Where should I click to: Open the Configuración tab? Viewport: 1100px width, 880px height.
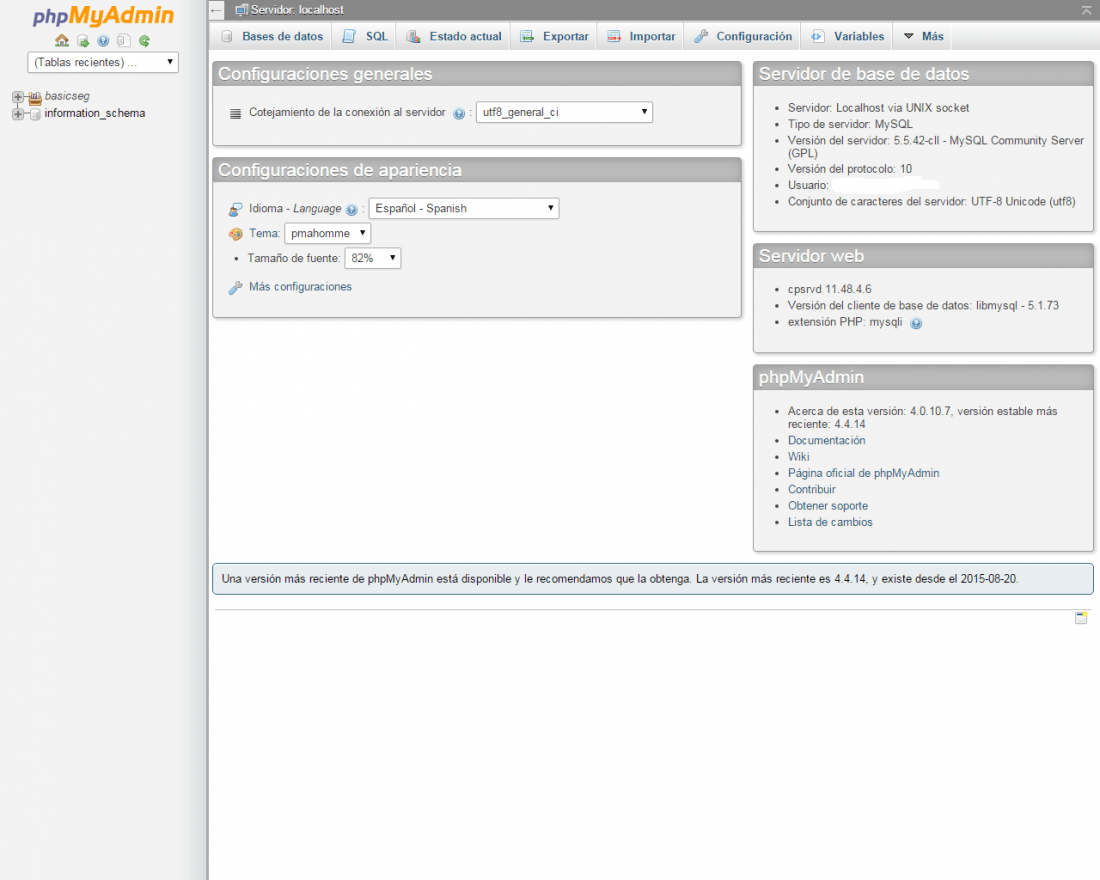[743, 36]
